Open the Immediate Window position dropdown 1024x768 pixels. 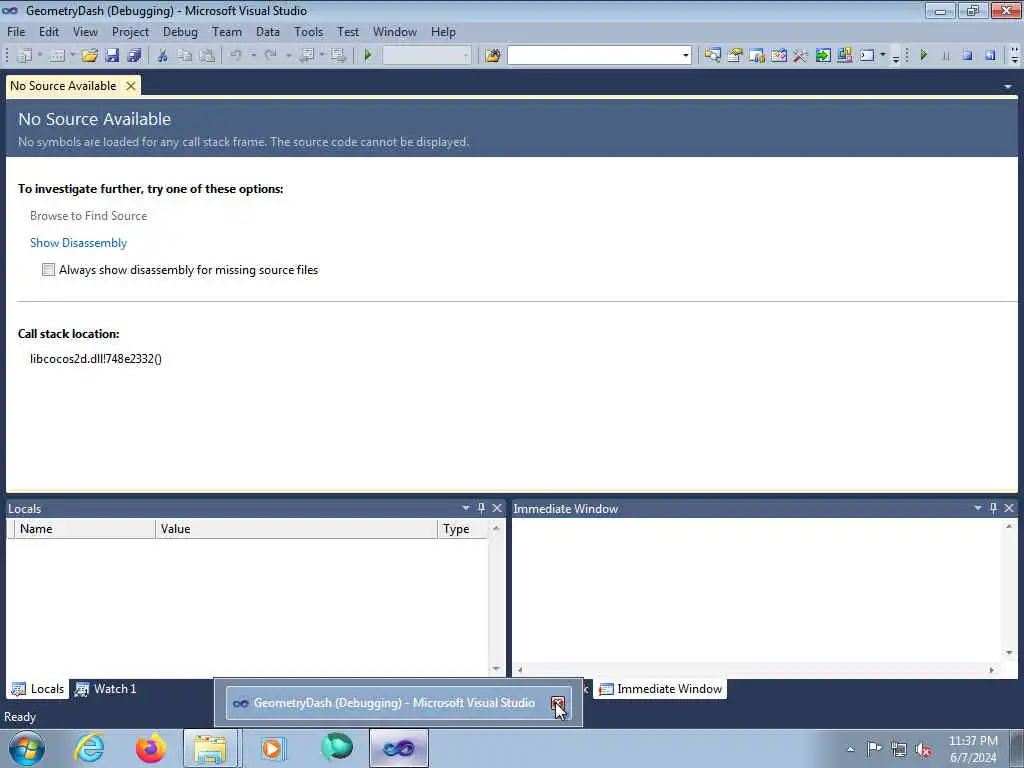(x=978, y=508)
